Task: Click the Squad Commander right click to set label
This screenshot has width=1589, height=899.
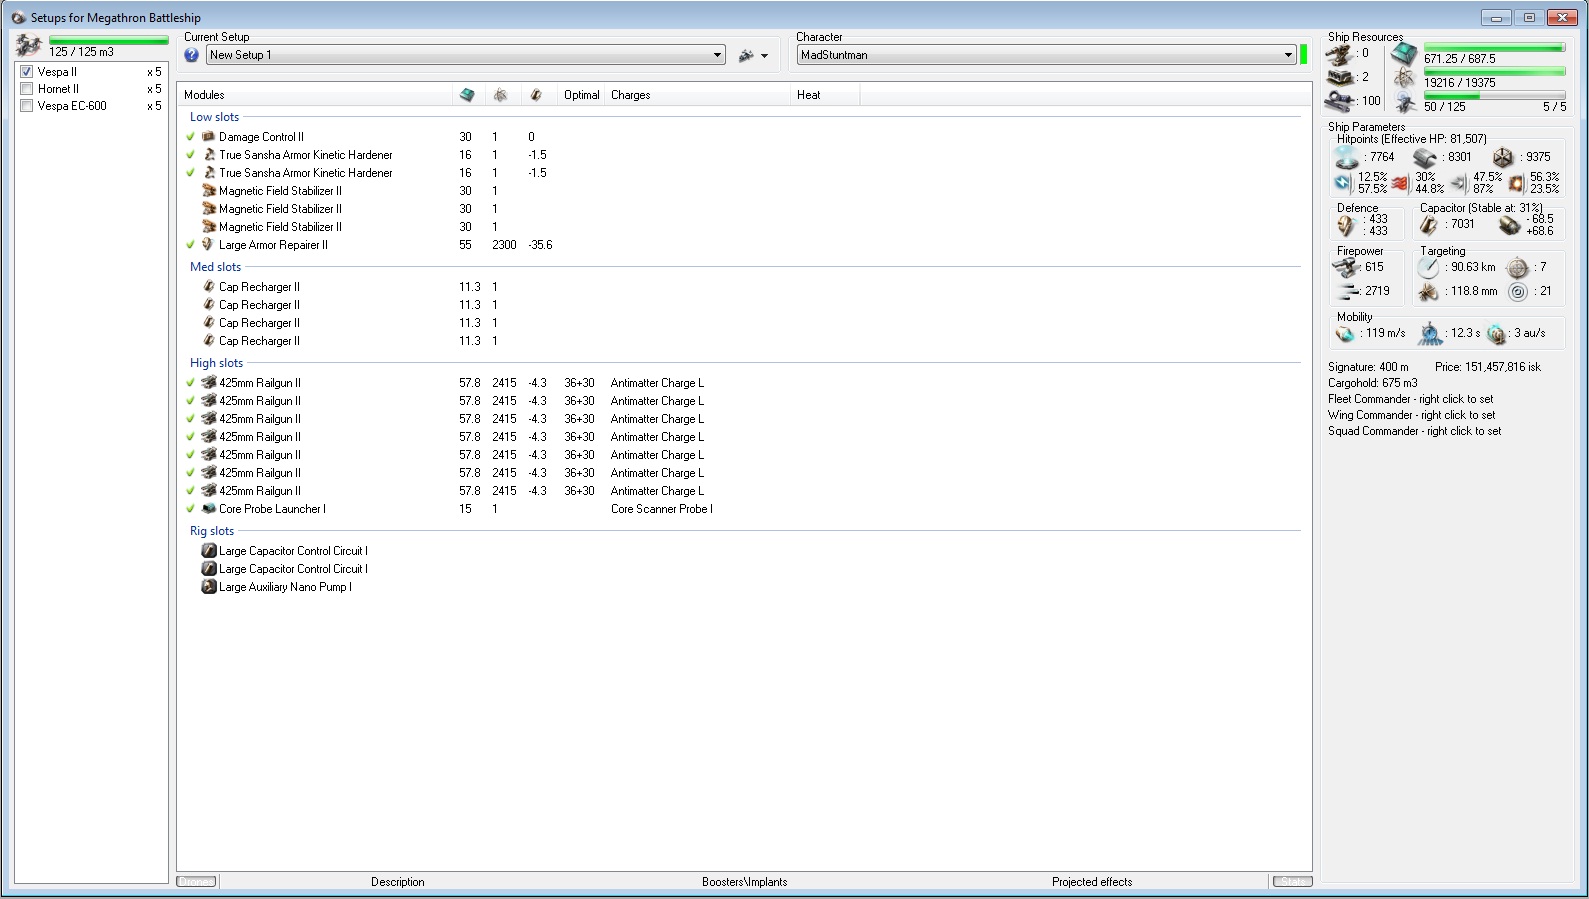Action: tap(1415, 431)
